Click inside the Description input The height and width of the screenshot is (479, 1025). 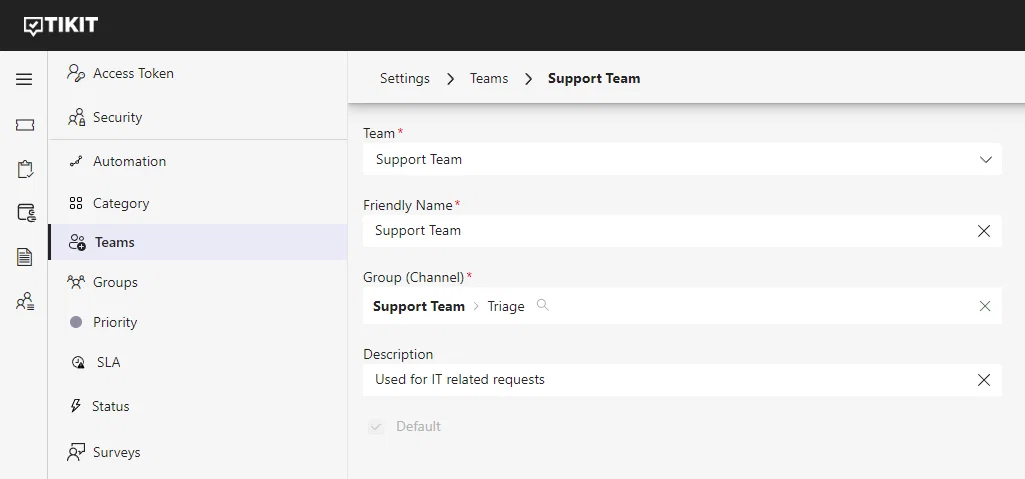(x=682, y=380)
